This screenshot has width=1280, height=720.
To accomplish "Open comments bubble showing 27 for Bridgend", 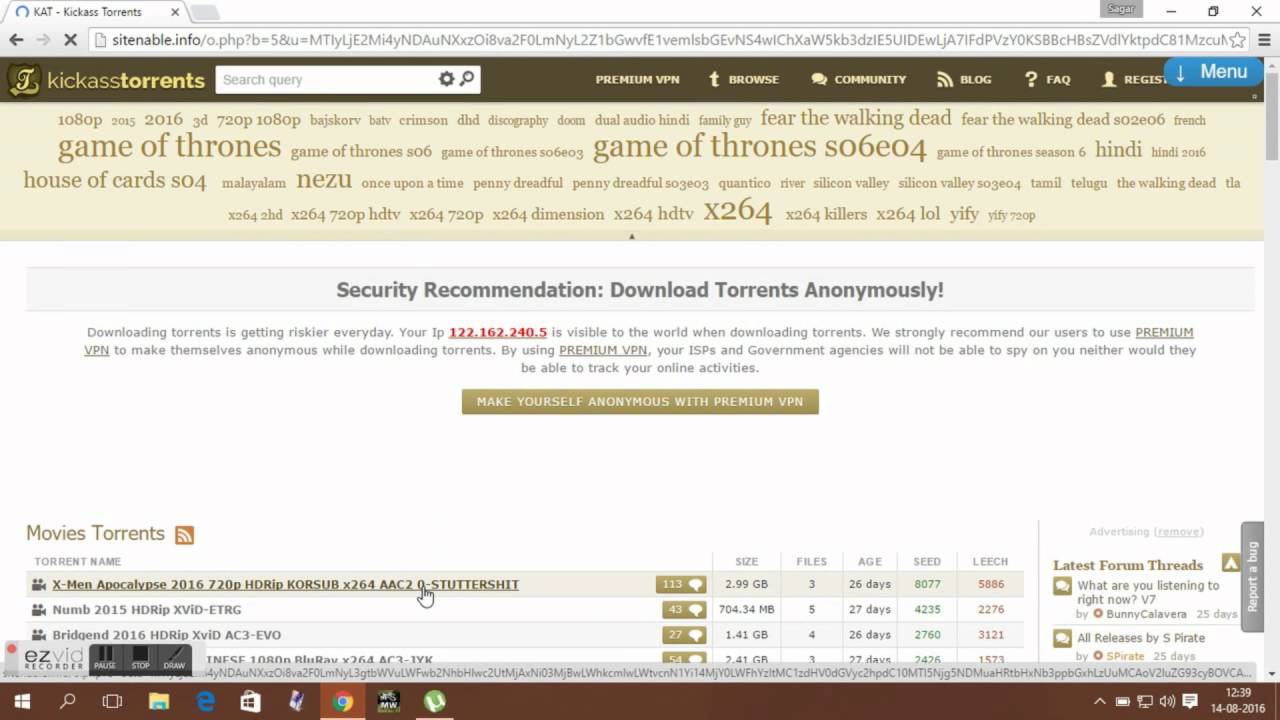I will [x=684, y=635].
